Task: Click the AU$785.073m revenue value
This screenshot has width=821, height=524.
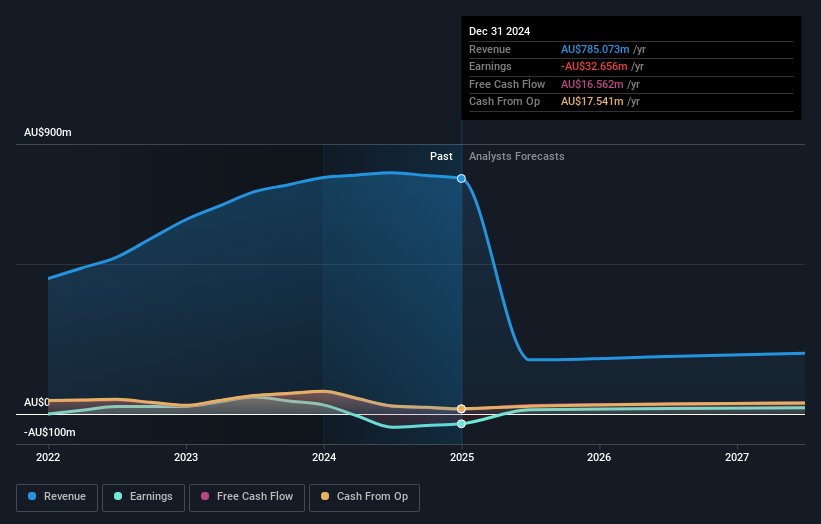Action: 595,49
